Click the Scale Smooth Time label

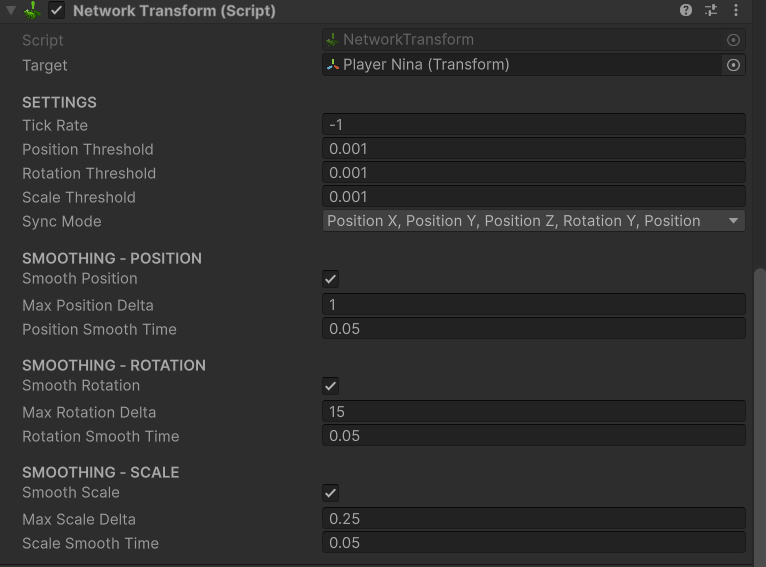(x=90, y=544)
